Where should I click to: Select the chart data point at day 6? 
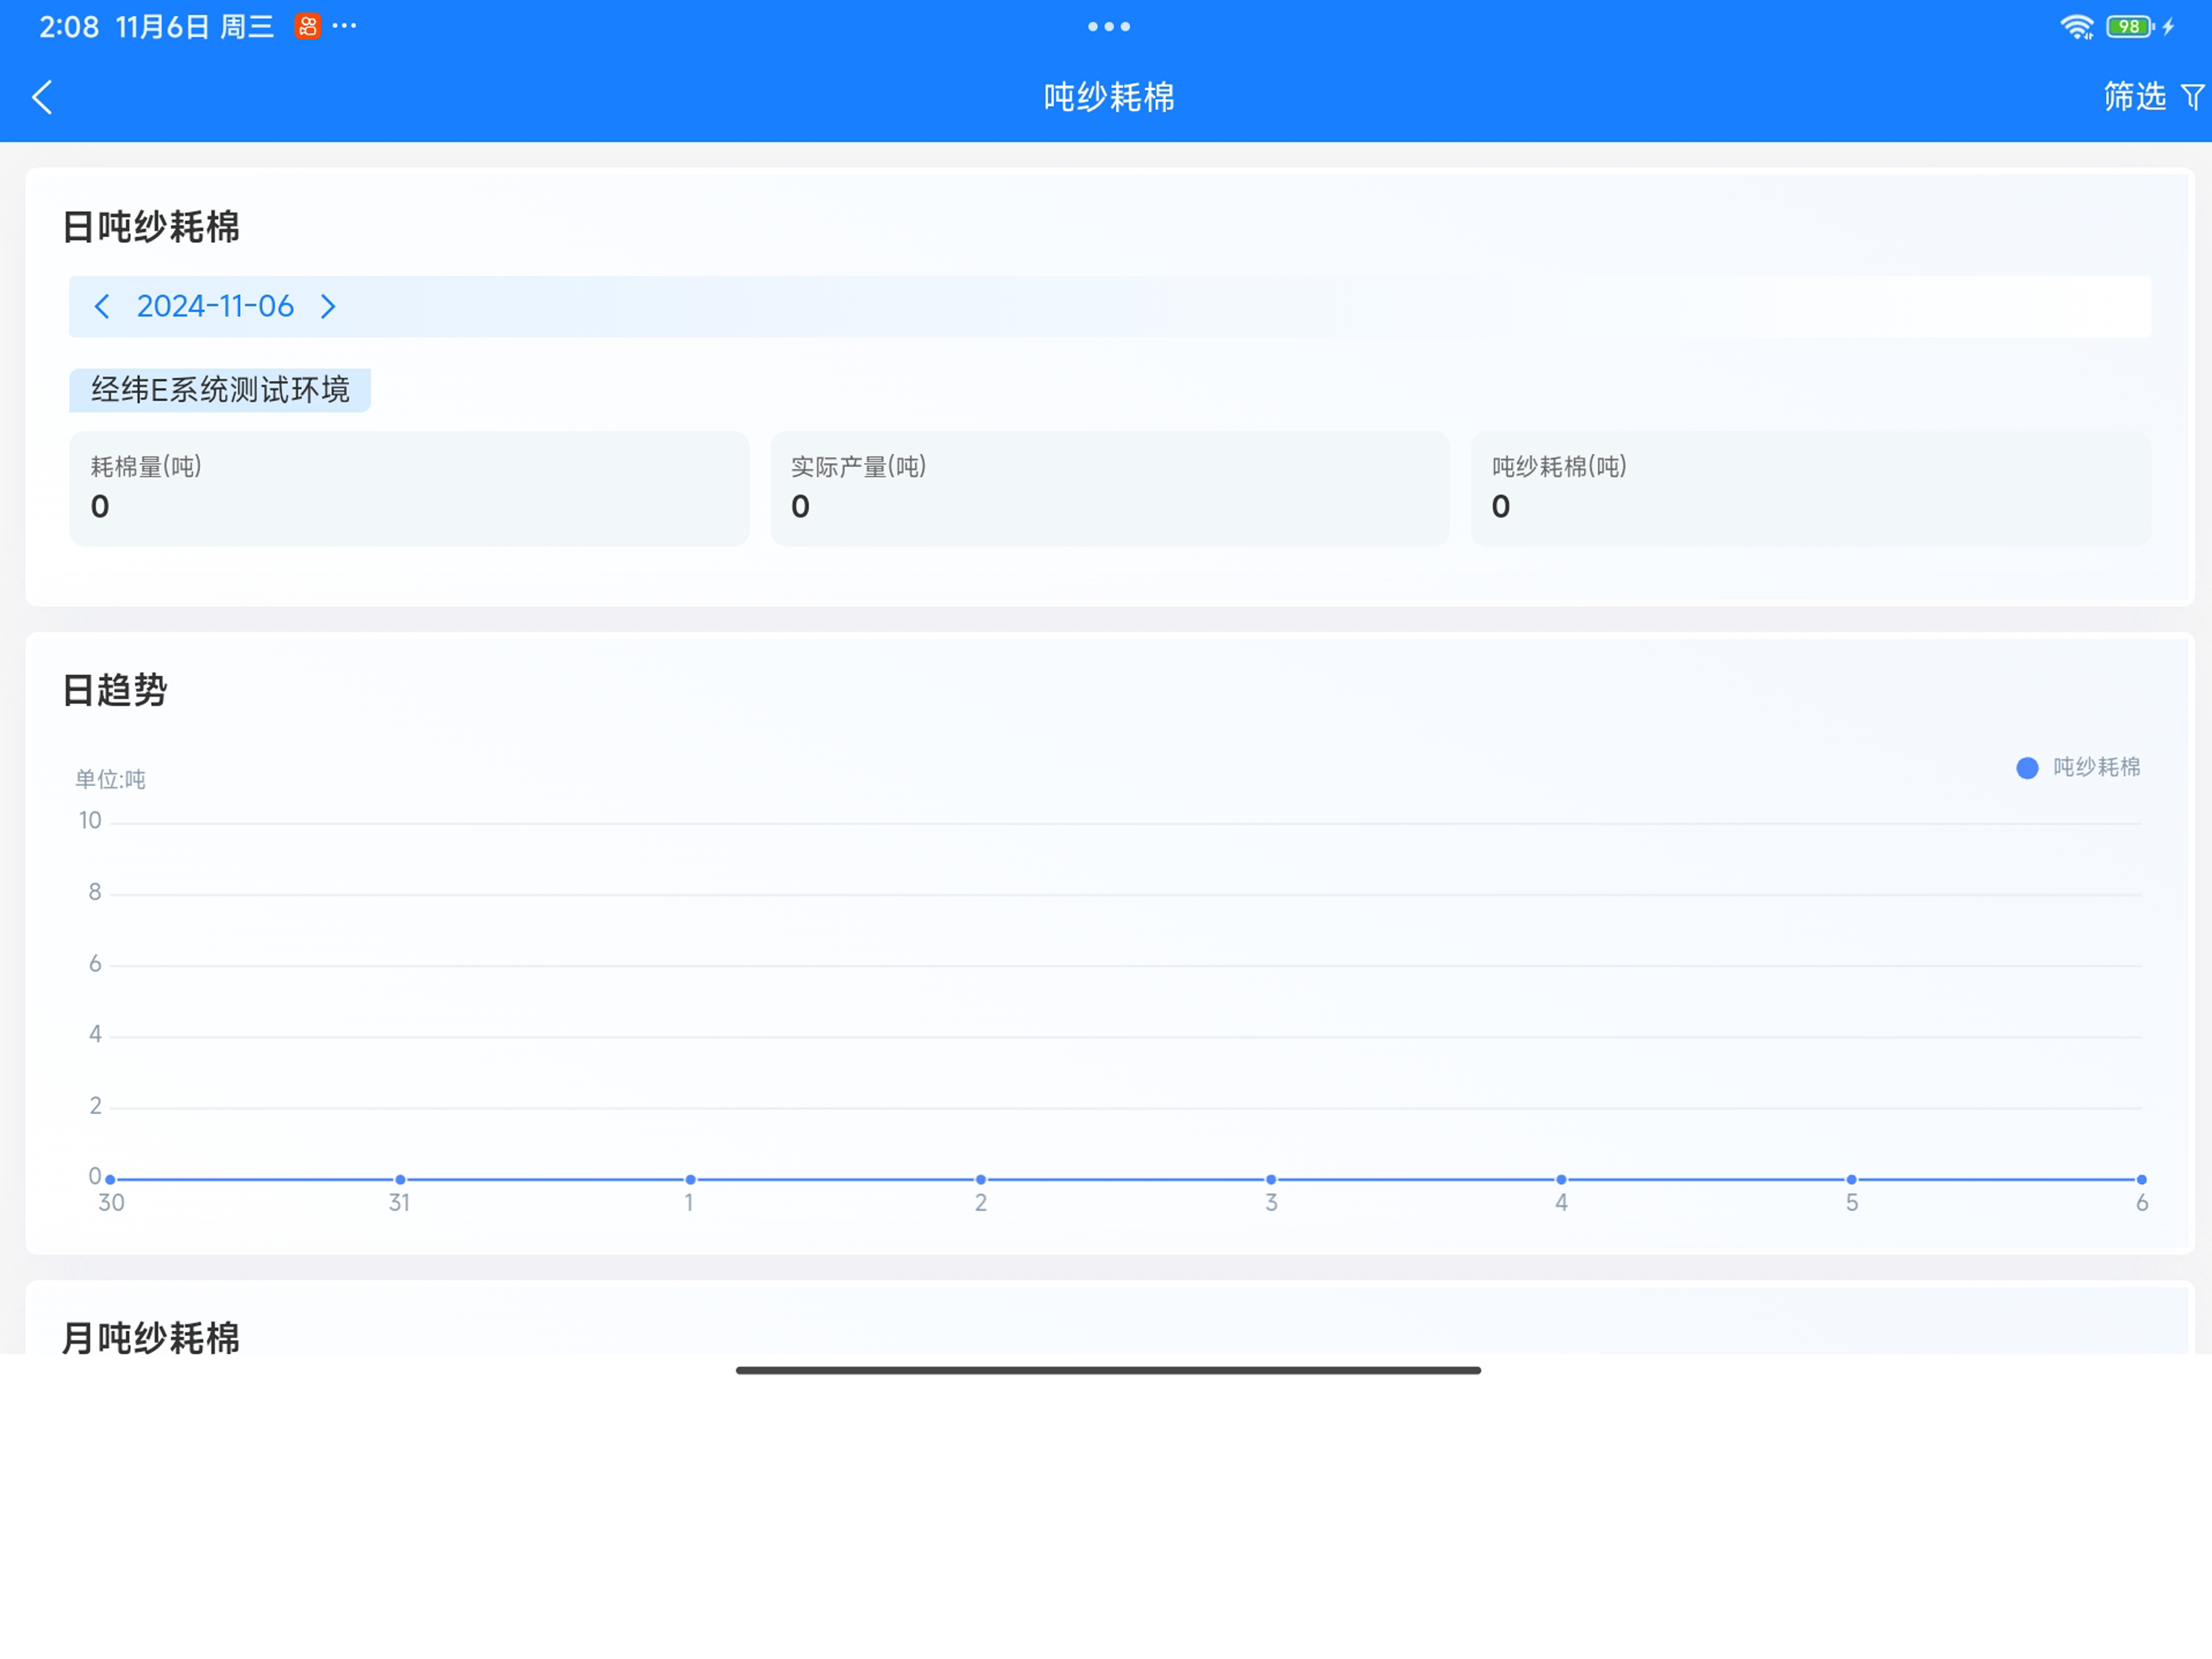(2141, 1179)
